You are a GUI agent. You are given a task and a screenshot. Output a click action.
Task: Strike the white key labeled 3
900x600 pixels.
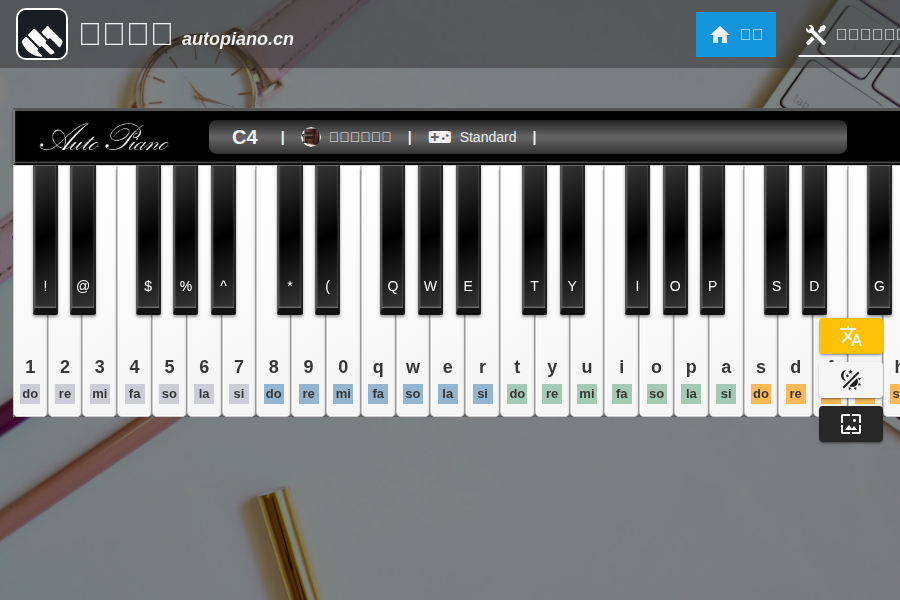point(100,367)
